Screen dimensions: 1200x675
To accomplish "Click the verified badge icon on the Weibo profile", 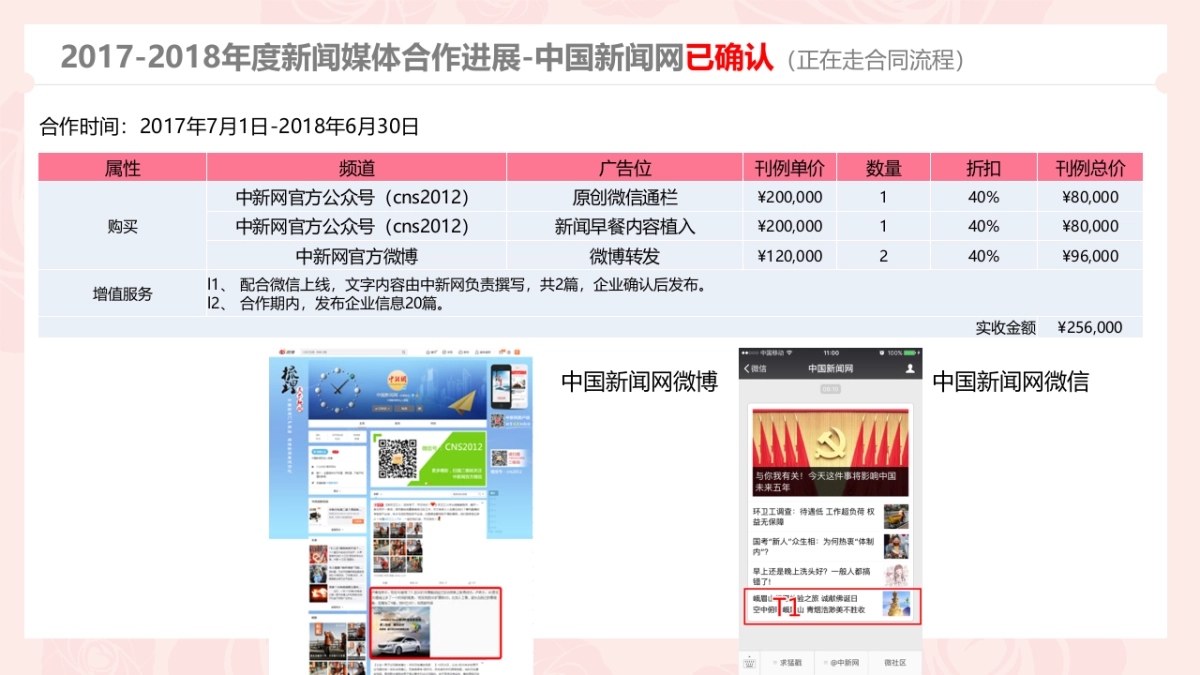I will click(x=412, y=395).
